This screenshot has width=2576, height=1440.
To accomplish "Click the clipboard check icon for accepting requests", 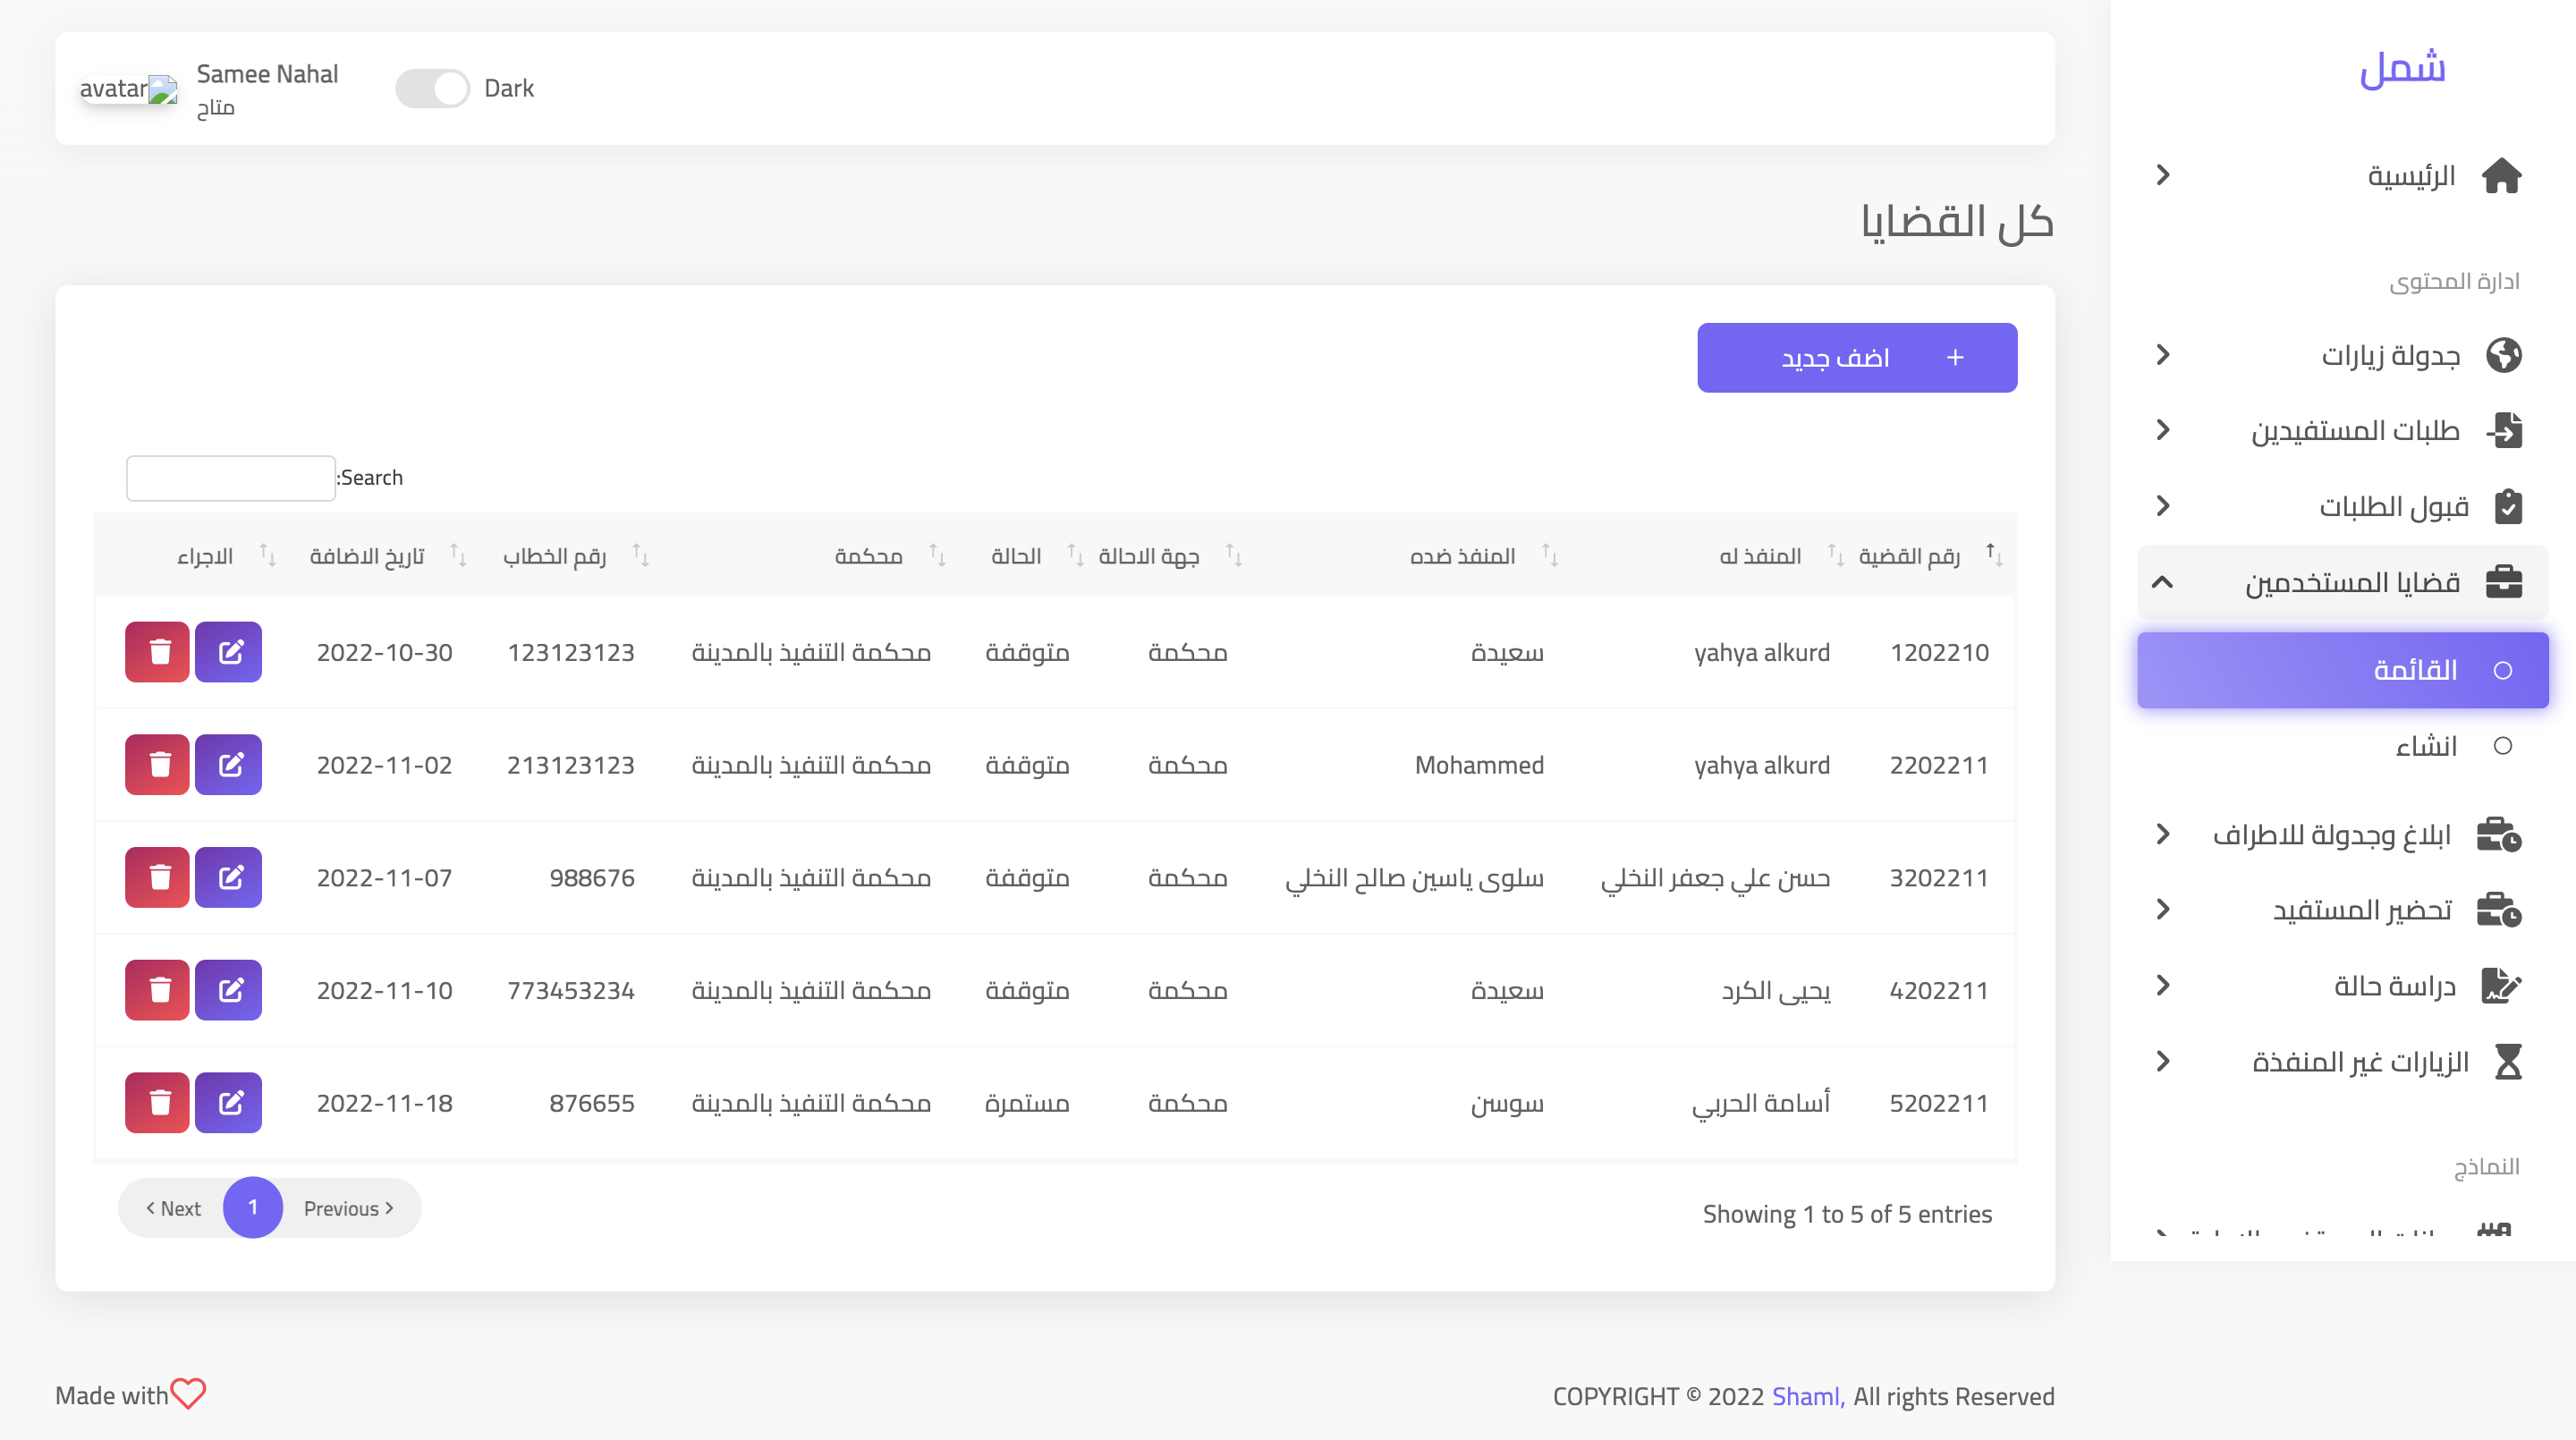I will pos(2507,506).
